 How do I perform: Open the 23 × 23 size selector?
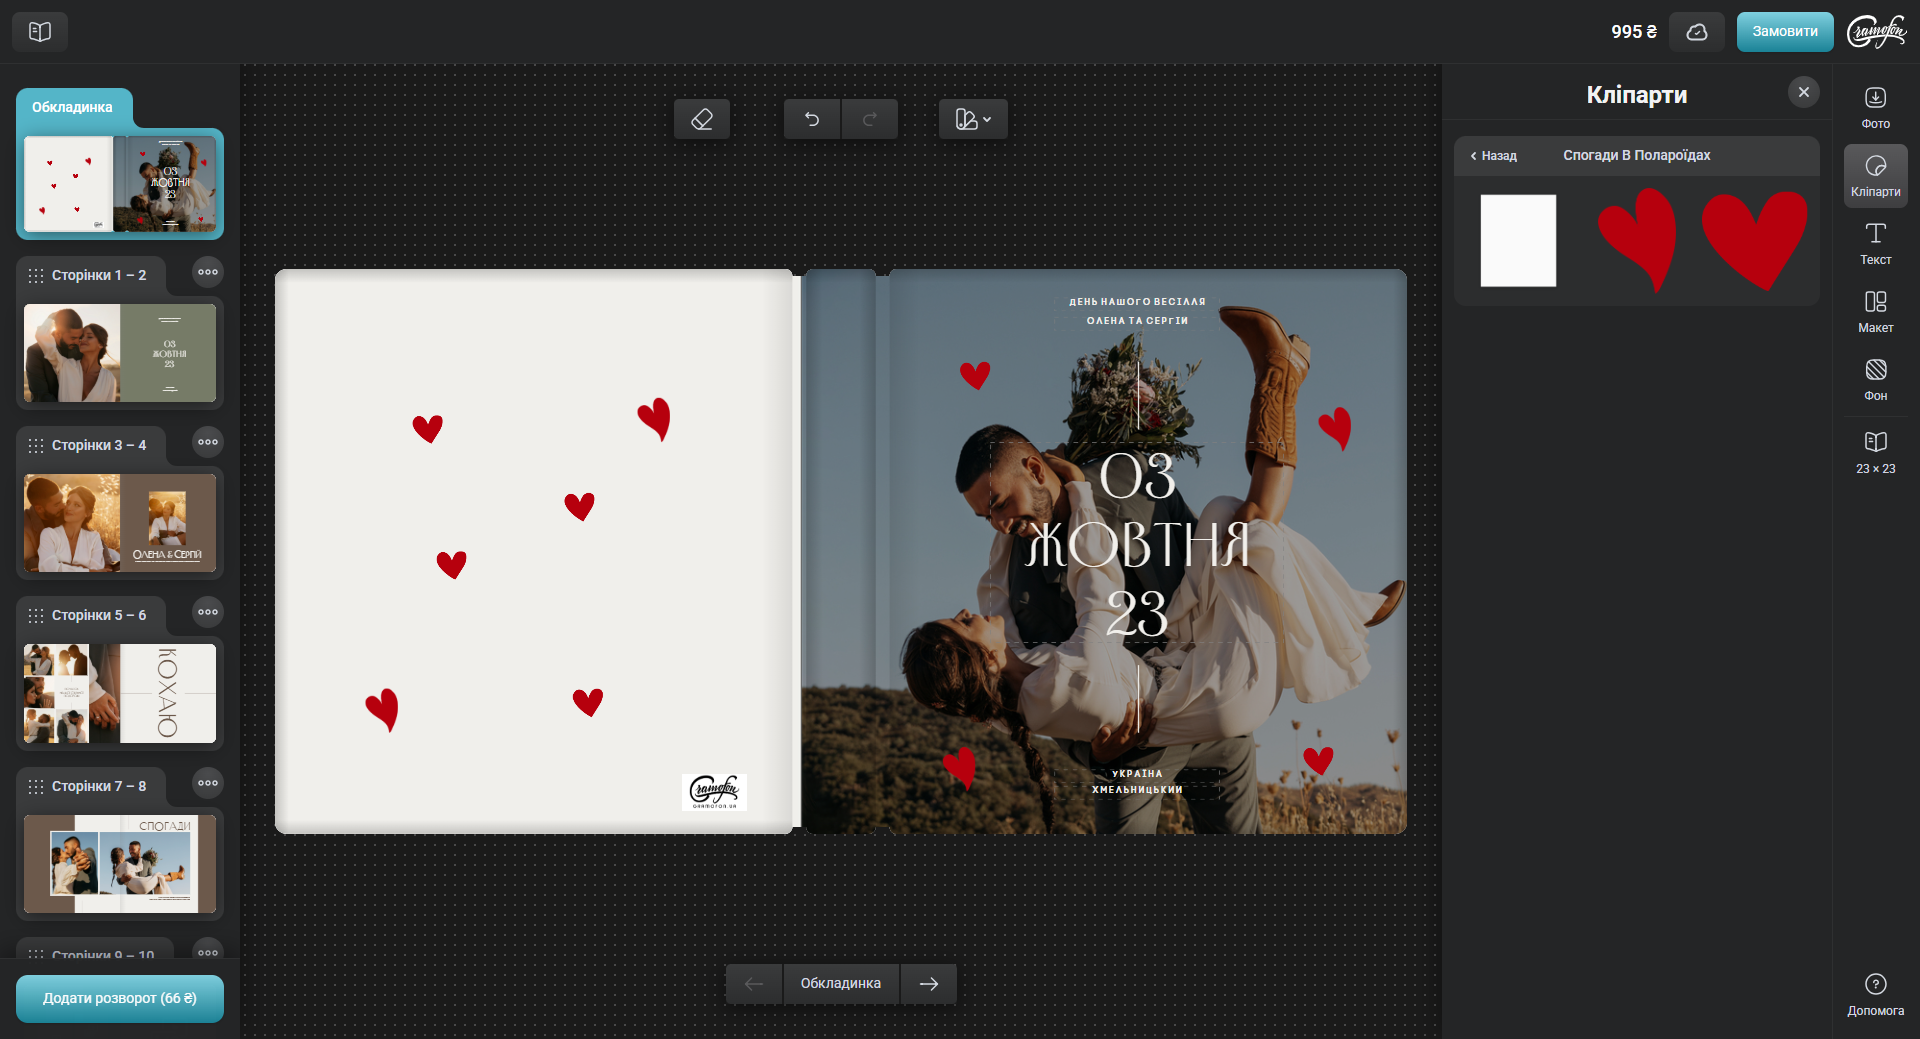(x=1875, y=452)
